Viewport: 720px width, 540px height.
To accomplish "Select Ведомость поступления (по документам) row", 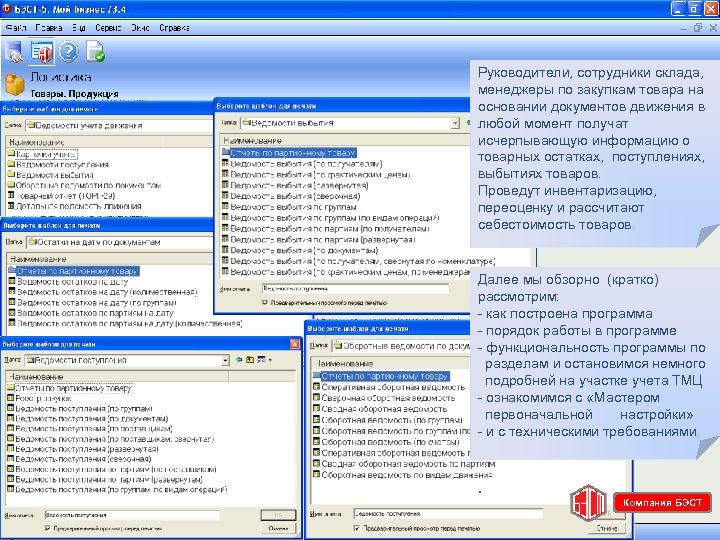I will tap(87, 418).
